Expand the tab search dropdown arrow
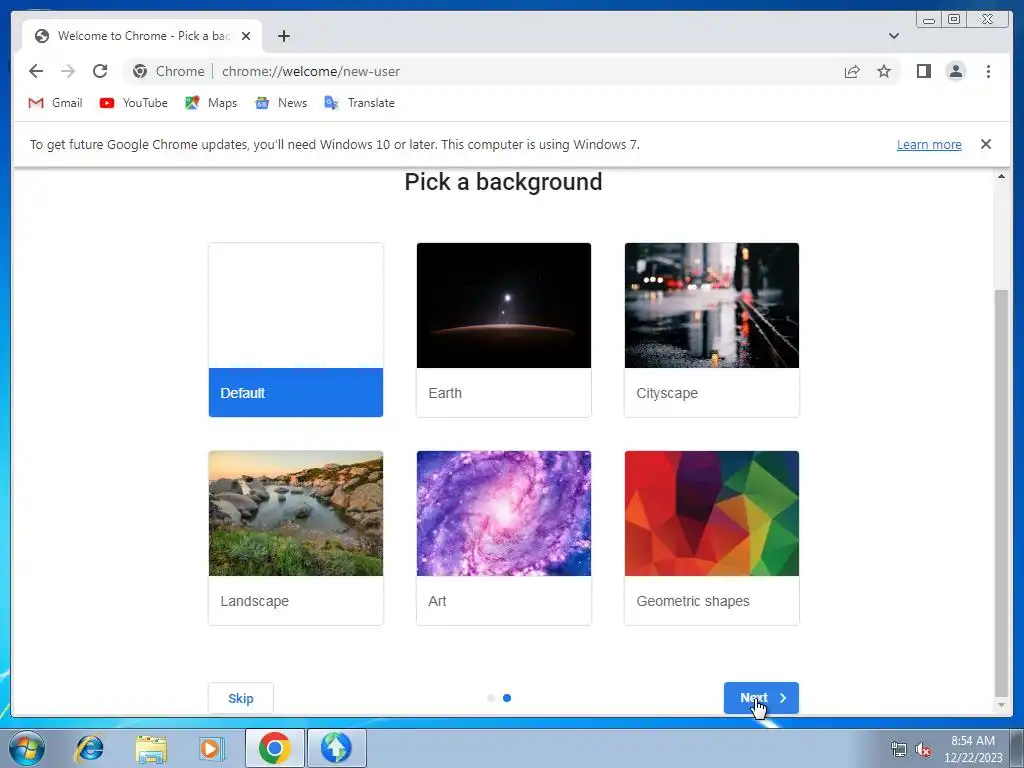The width and height of the screenshot is (1024, 768). click(x=893, y=36)
